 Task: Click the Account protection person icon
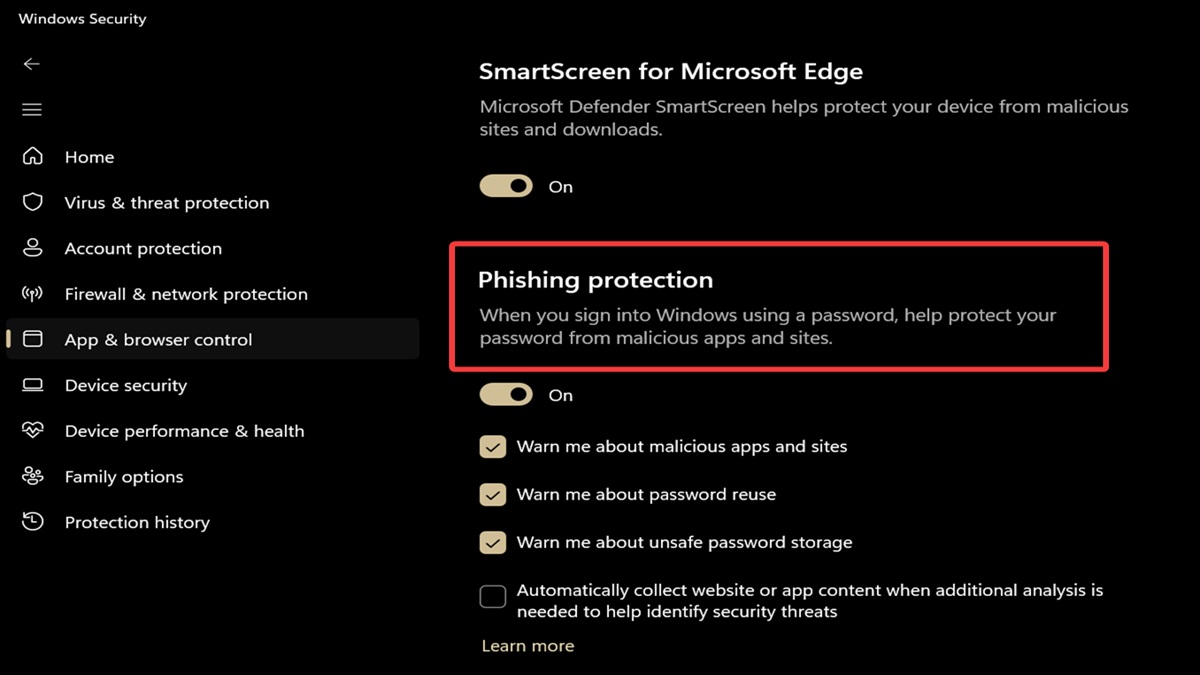click(x=33, y=248)
